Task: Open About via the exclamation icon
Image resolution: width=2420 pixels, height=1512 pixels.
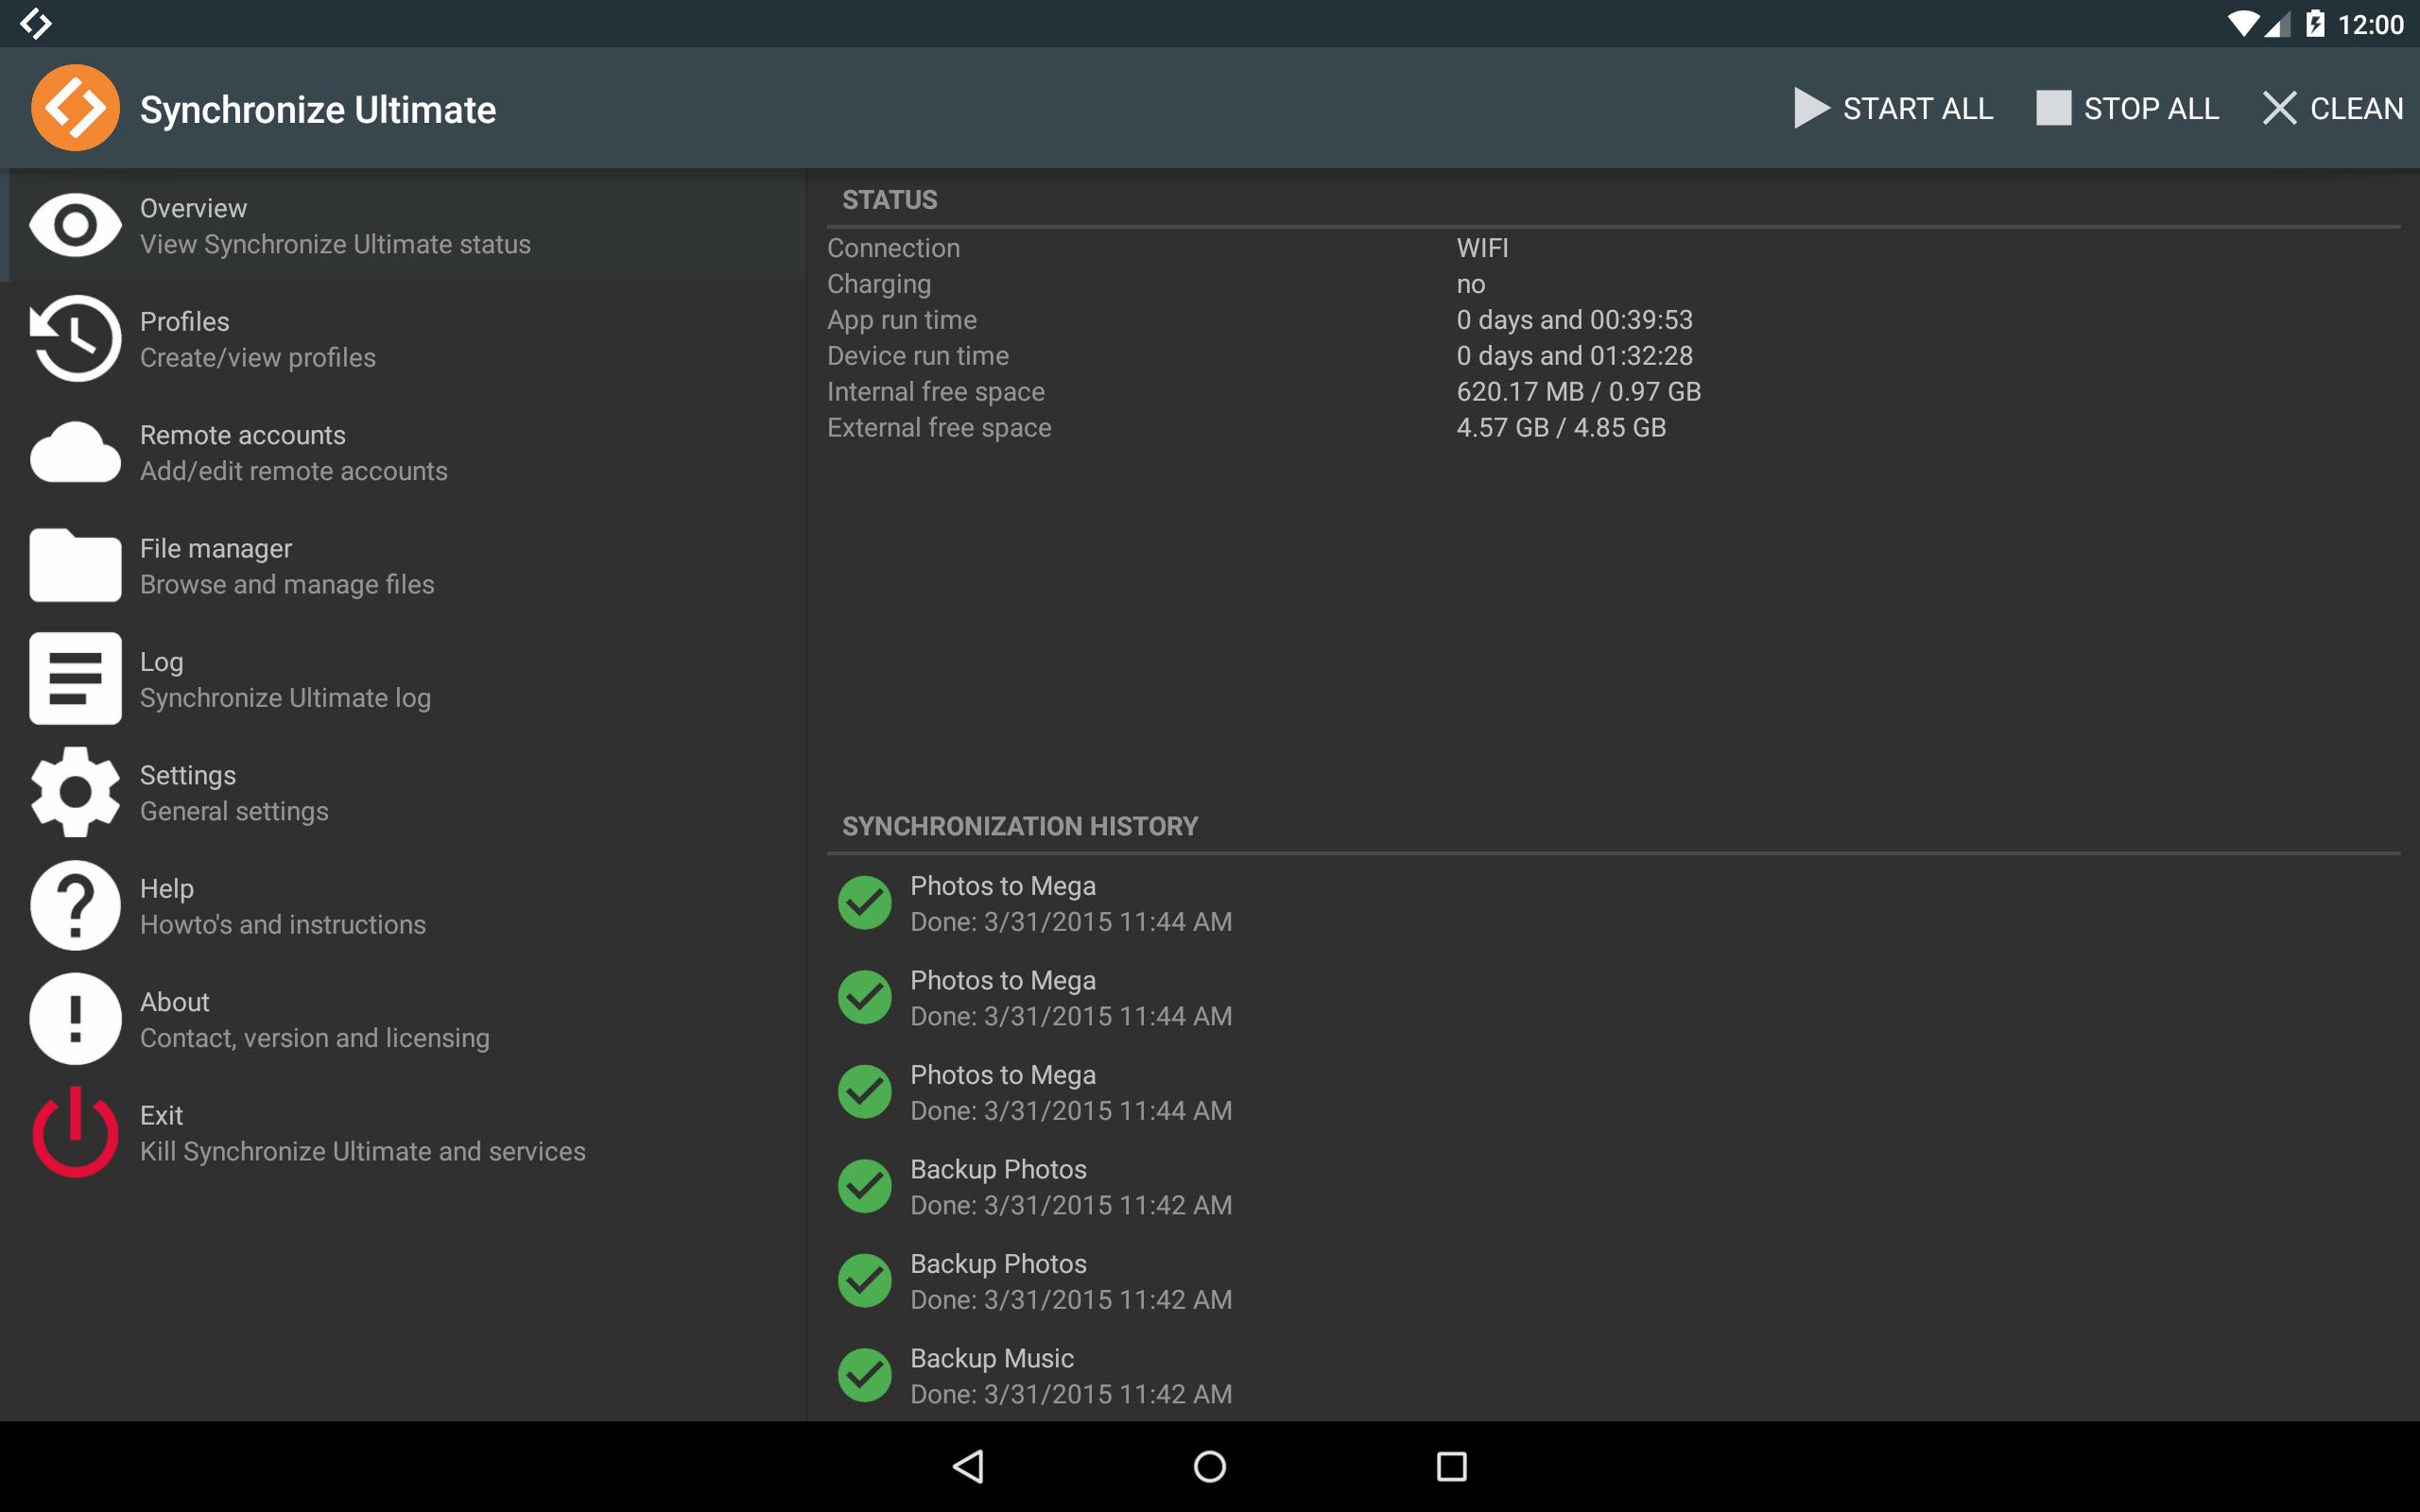Action: (x=75, y=1019)
